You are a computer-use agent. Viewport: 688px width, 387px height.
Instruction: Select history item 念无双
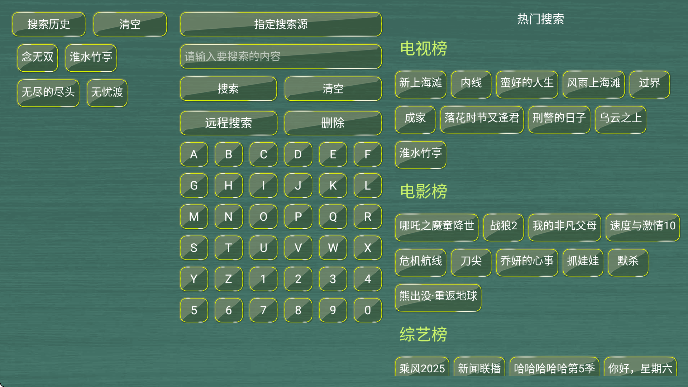point(37,57)
